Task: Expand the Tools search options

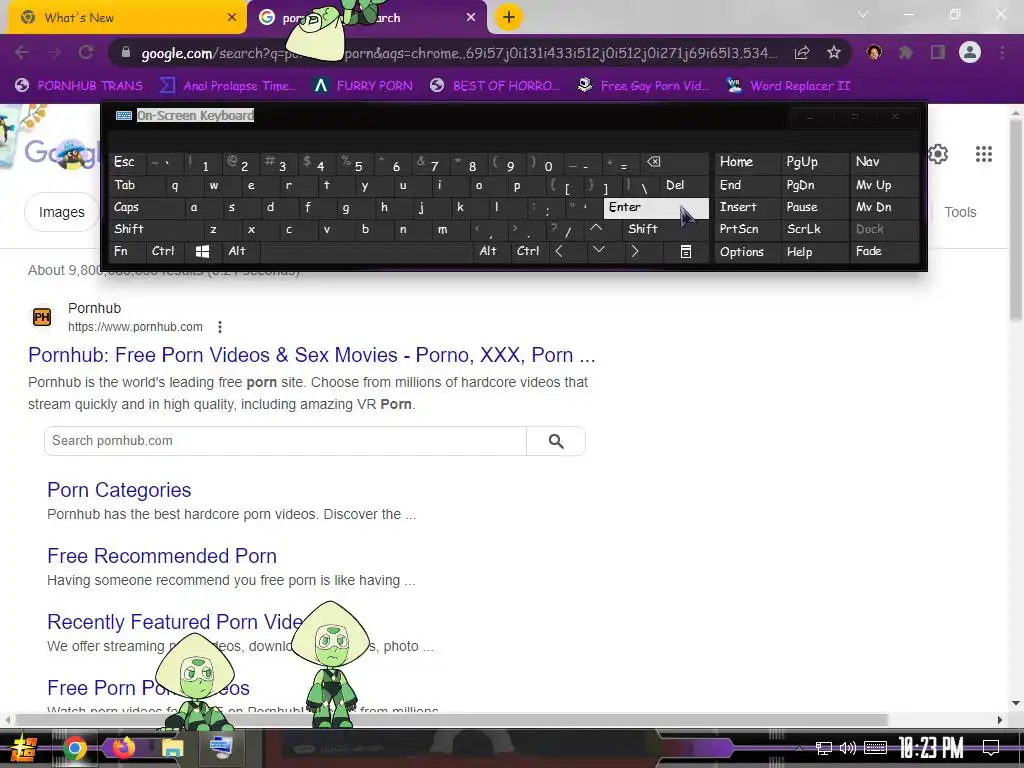Action: (960, 212)
